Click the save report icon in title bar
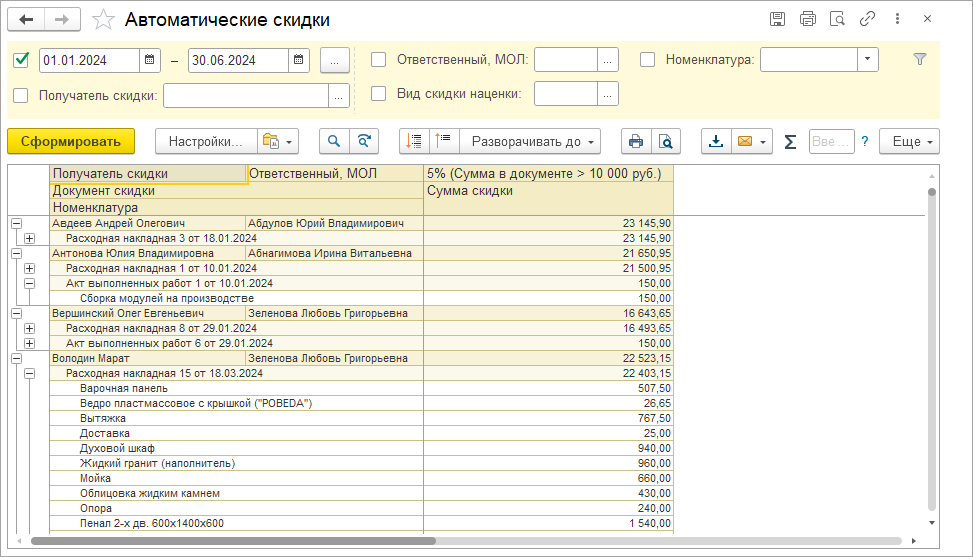The height and width of the screenshot is (557, 973). tap(777, 19)
